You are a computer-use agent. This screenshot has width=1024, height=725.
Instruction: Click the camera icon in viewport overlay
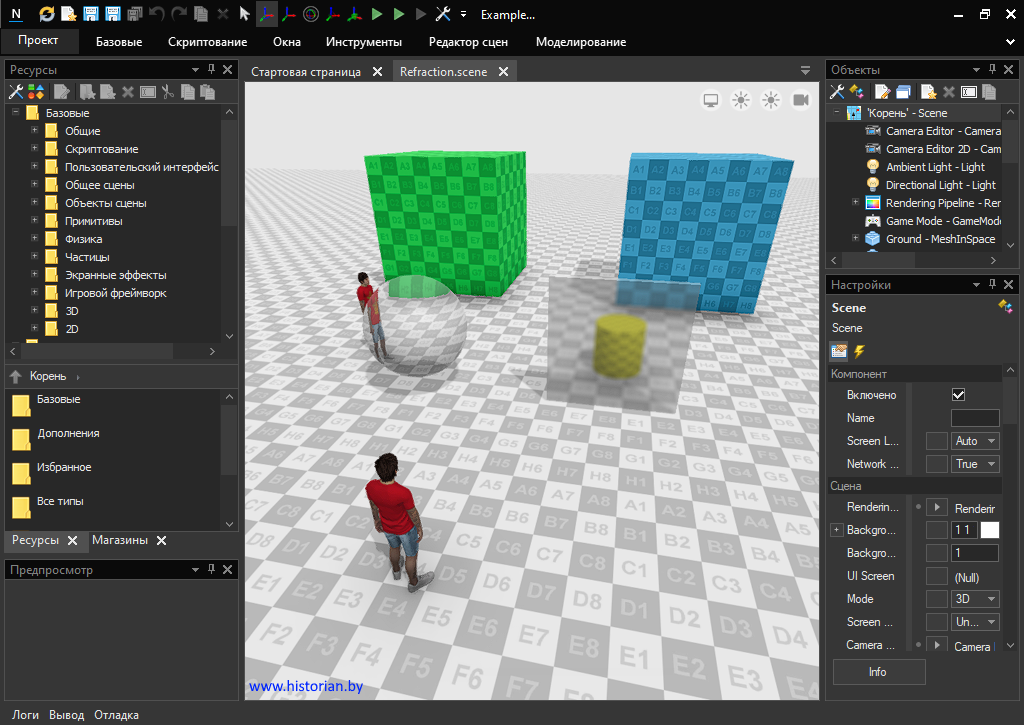[800, 100]
